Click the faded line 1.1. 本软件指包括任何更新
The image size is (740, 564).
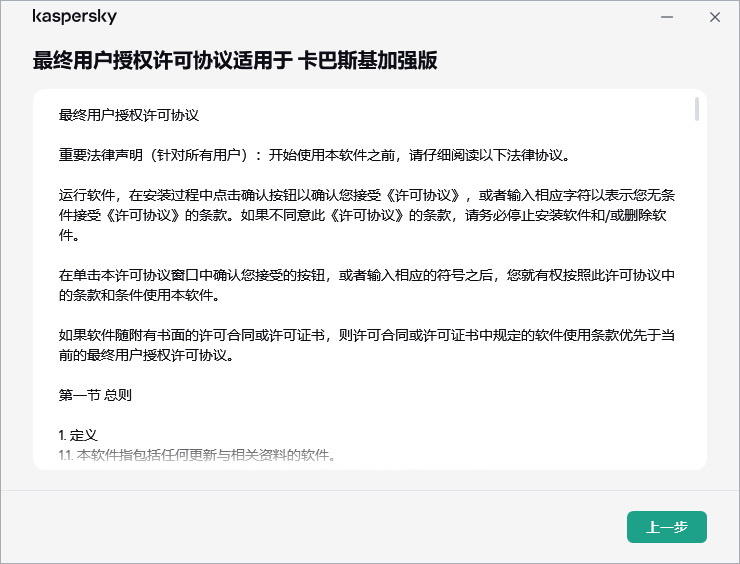pos(196,455)
